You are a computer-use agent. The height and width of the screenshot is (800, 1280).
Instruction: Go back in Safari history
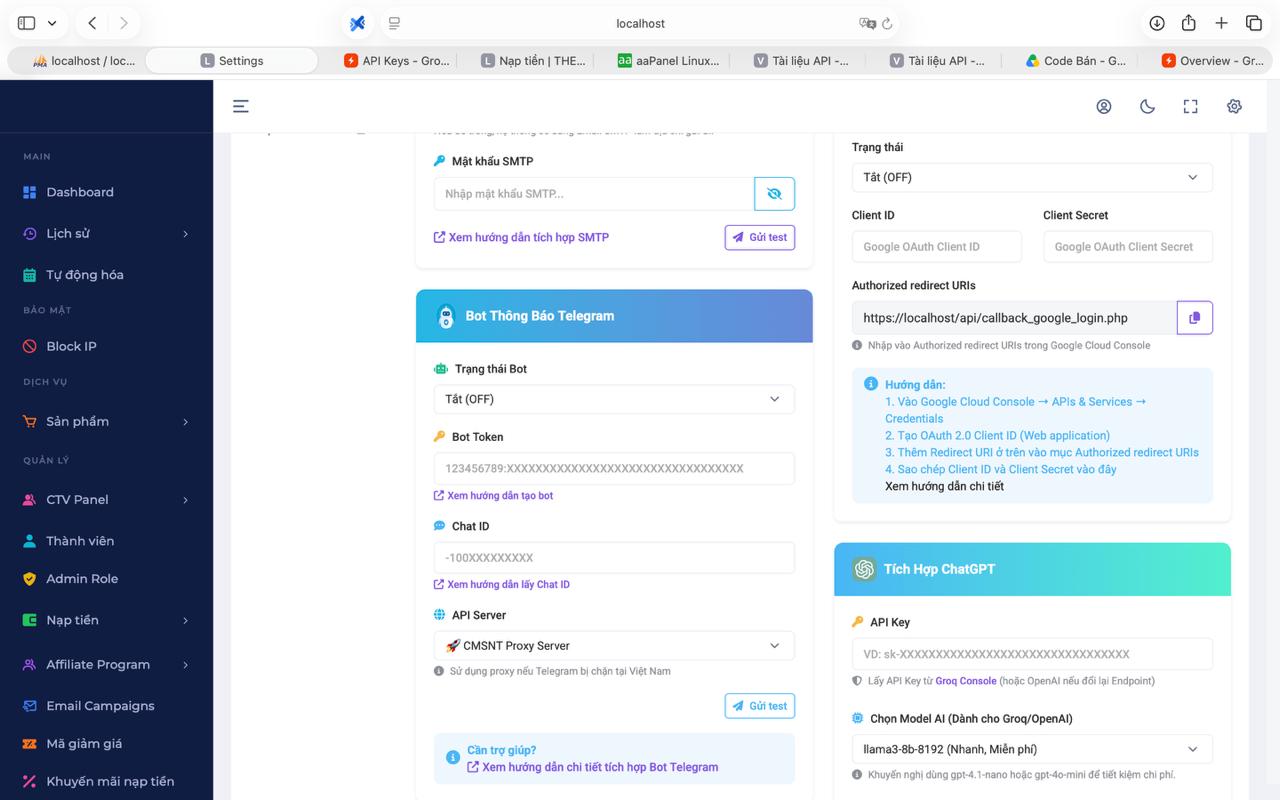tap(92, 23)
